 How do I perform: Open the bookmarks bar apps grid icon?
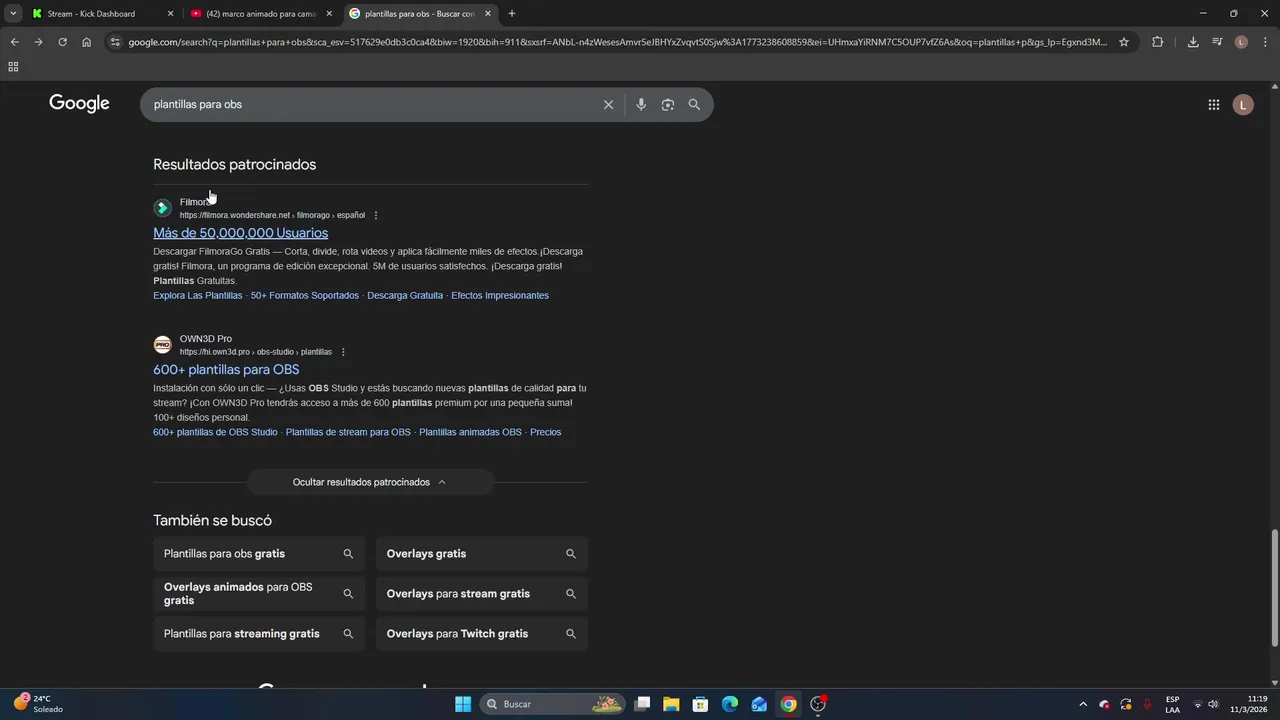[13, 67]
